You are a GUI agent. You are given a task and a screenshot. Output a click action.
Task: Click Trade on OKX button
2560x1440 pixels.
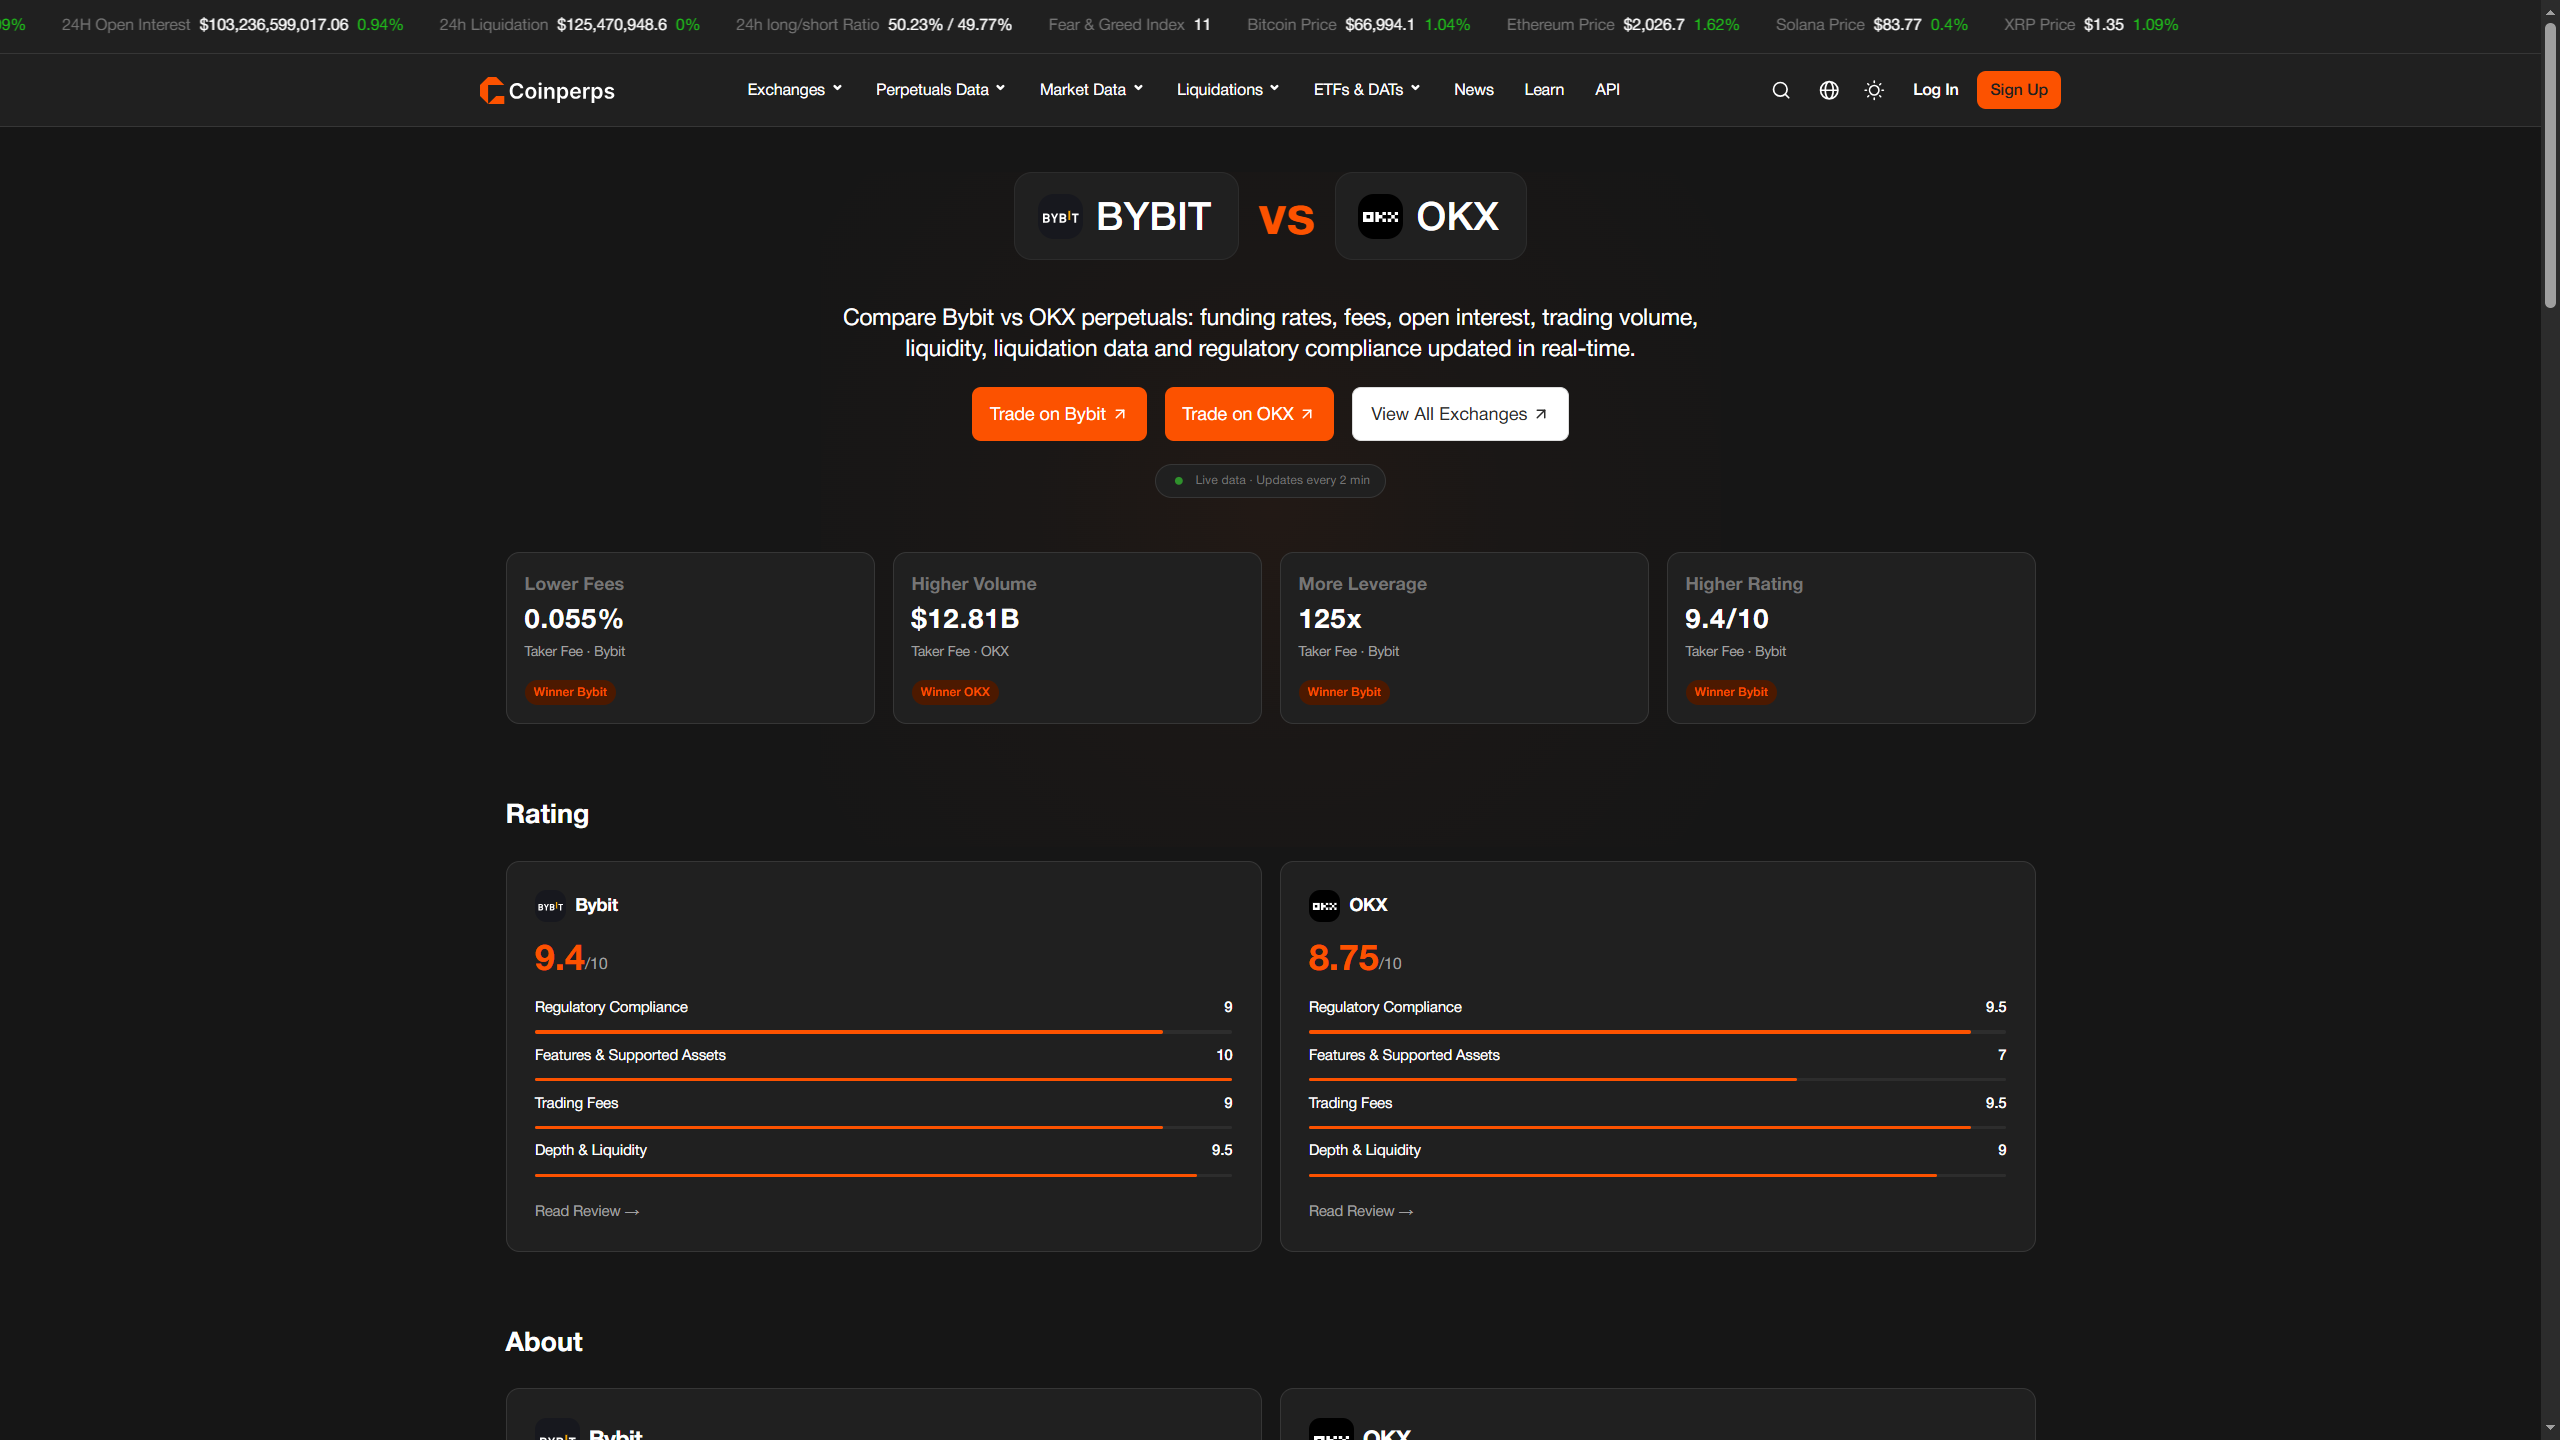1249,414
